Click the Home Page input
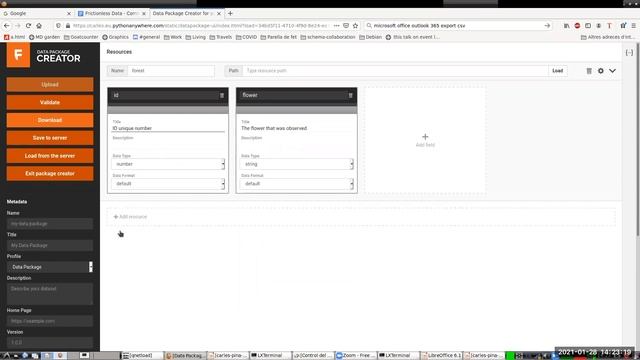 [50, 321]
